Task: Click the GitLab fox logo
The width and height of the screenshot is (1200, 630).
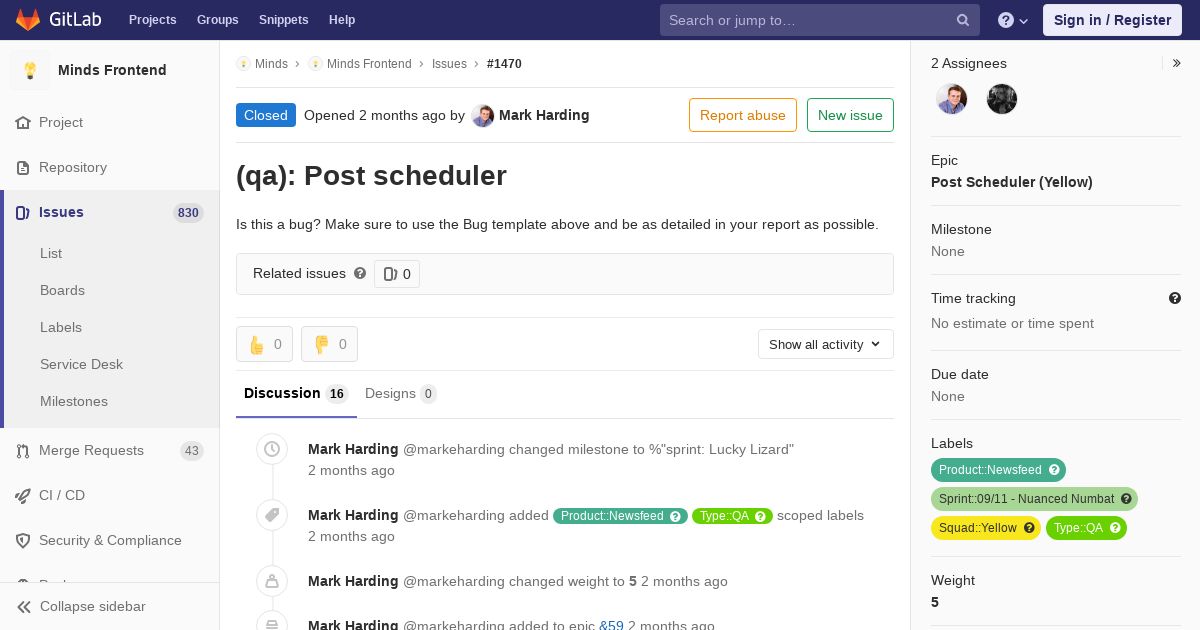Action: pyautogui.click(x=28, y=20)
